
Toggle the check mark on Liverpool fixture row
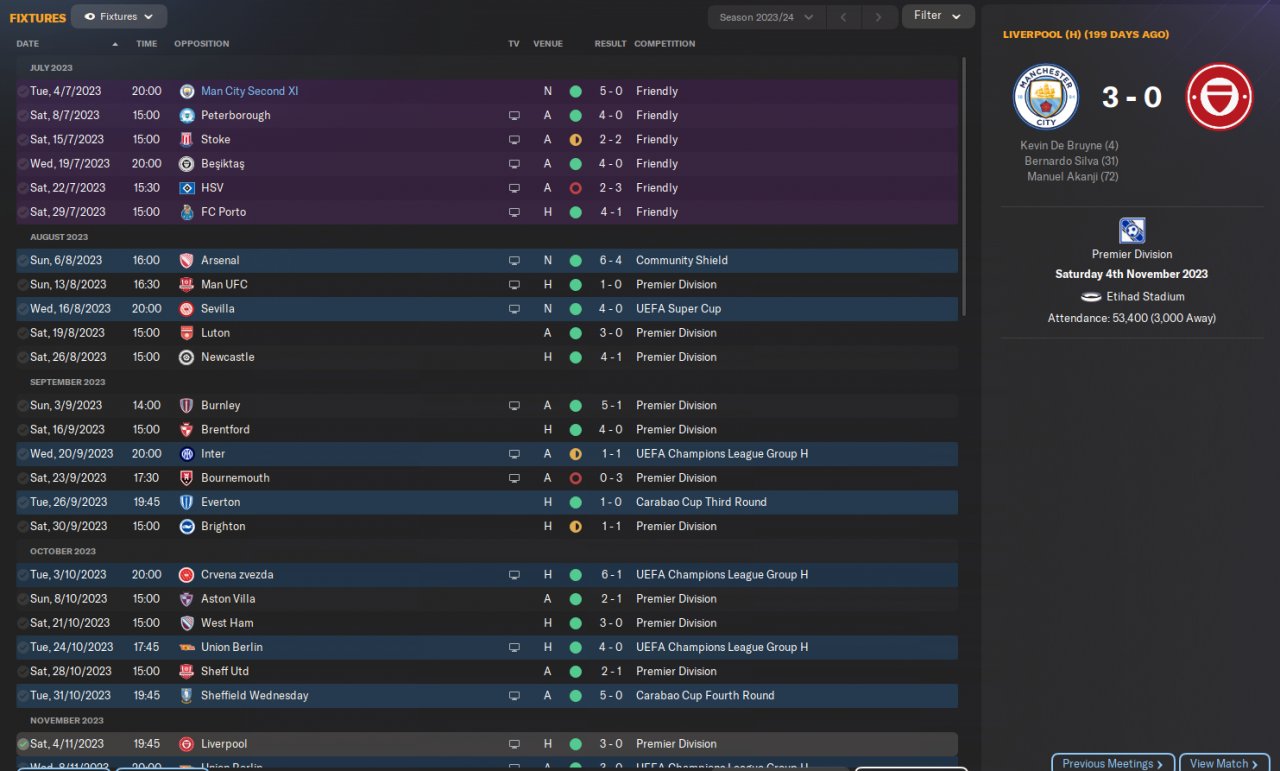click(x=23, y=744)
